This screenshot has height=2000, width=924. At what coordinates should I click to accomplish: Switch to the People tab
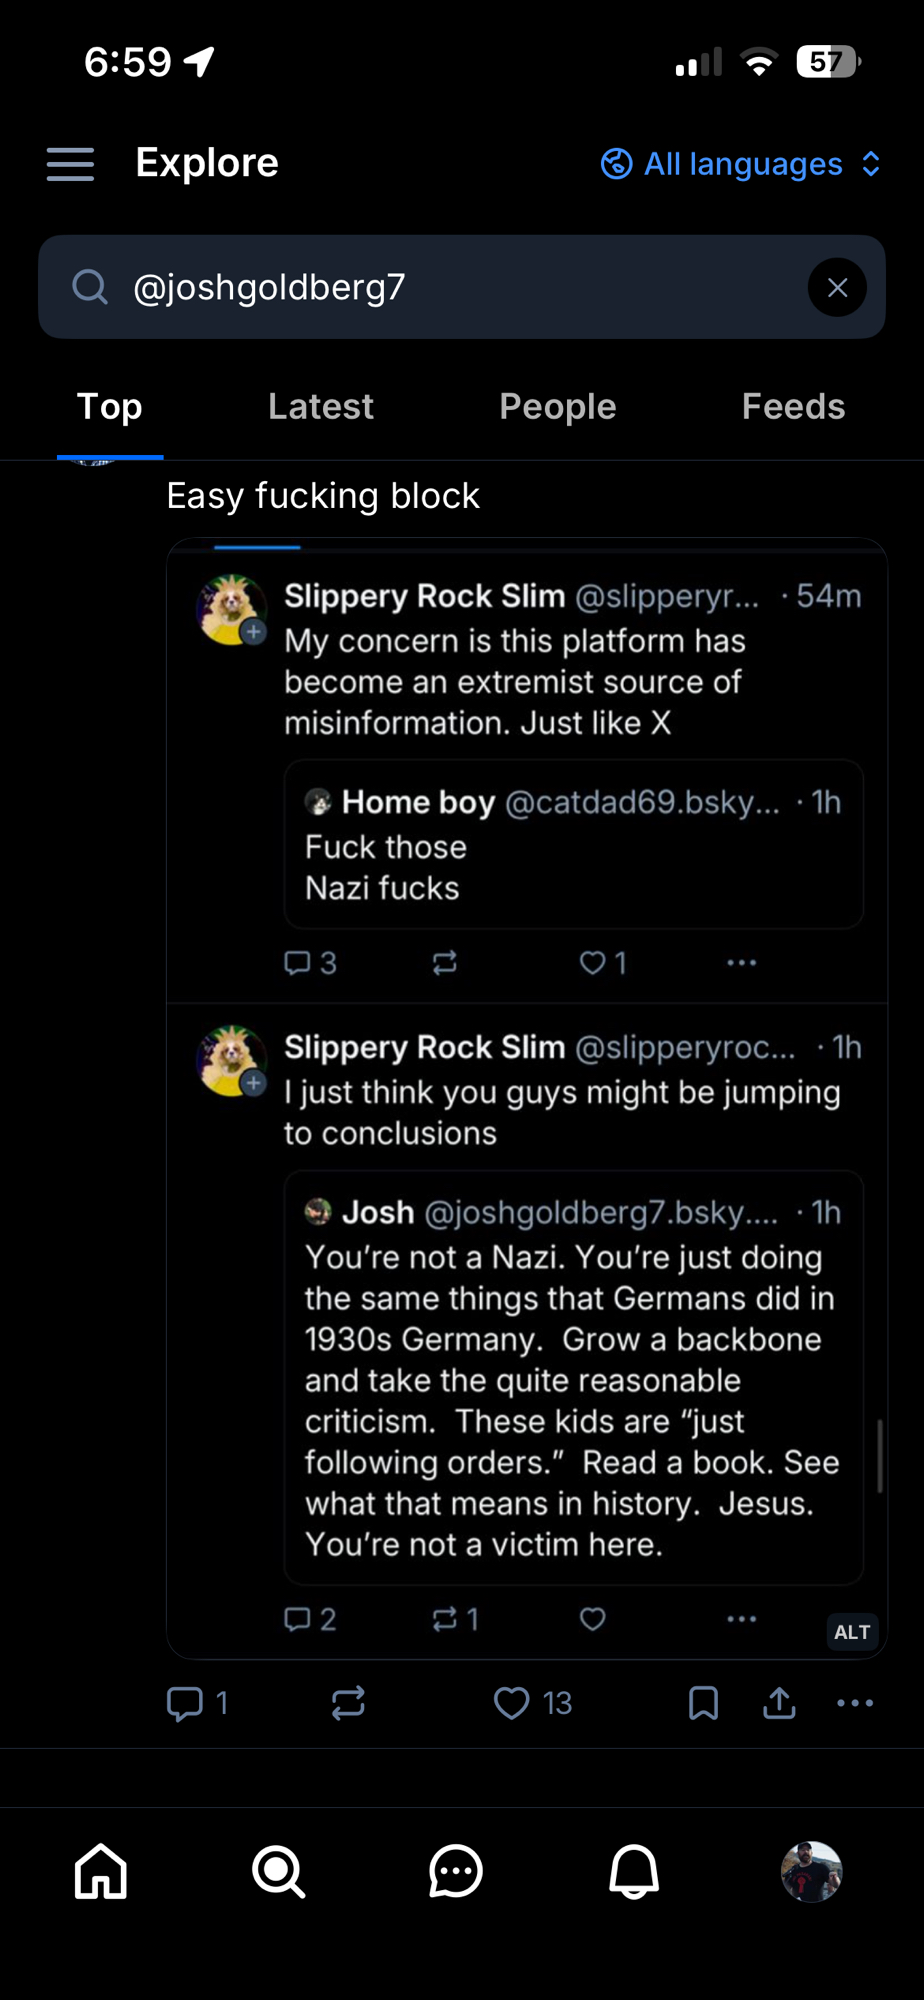pos(557,407)
